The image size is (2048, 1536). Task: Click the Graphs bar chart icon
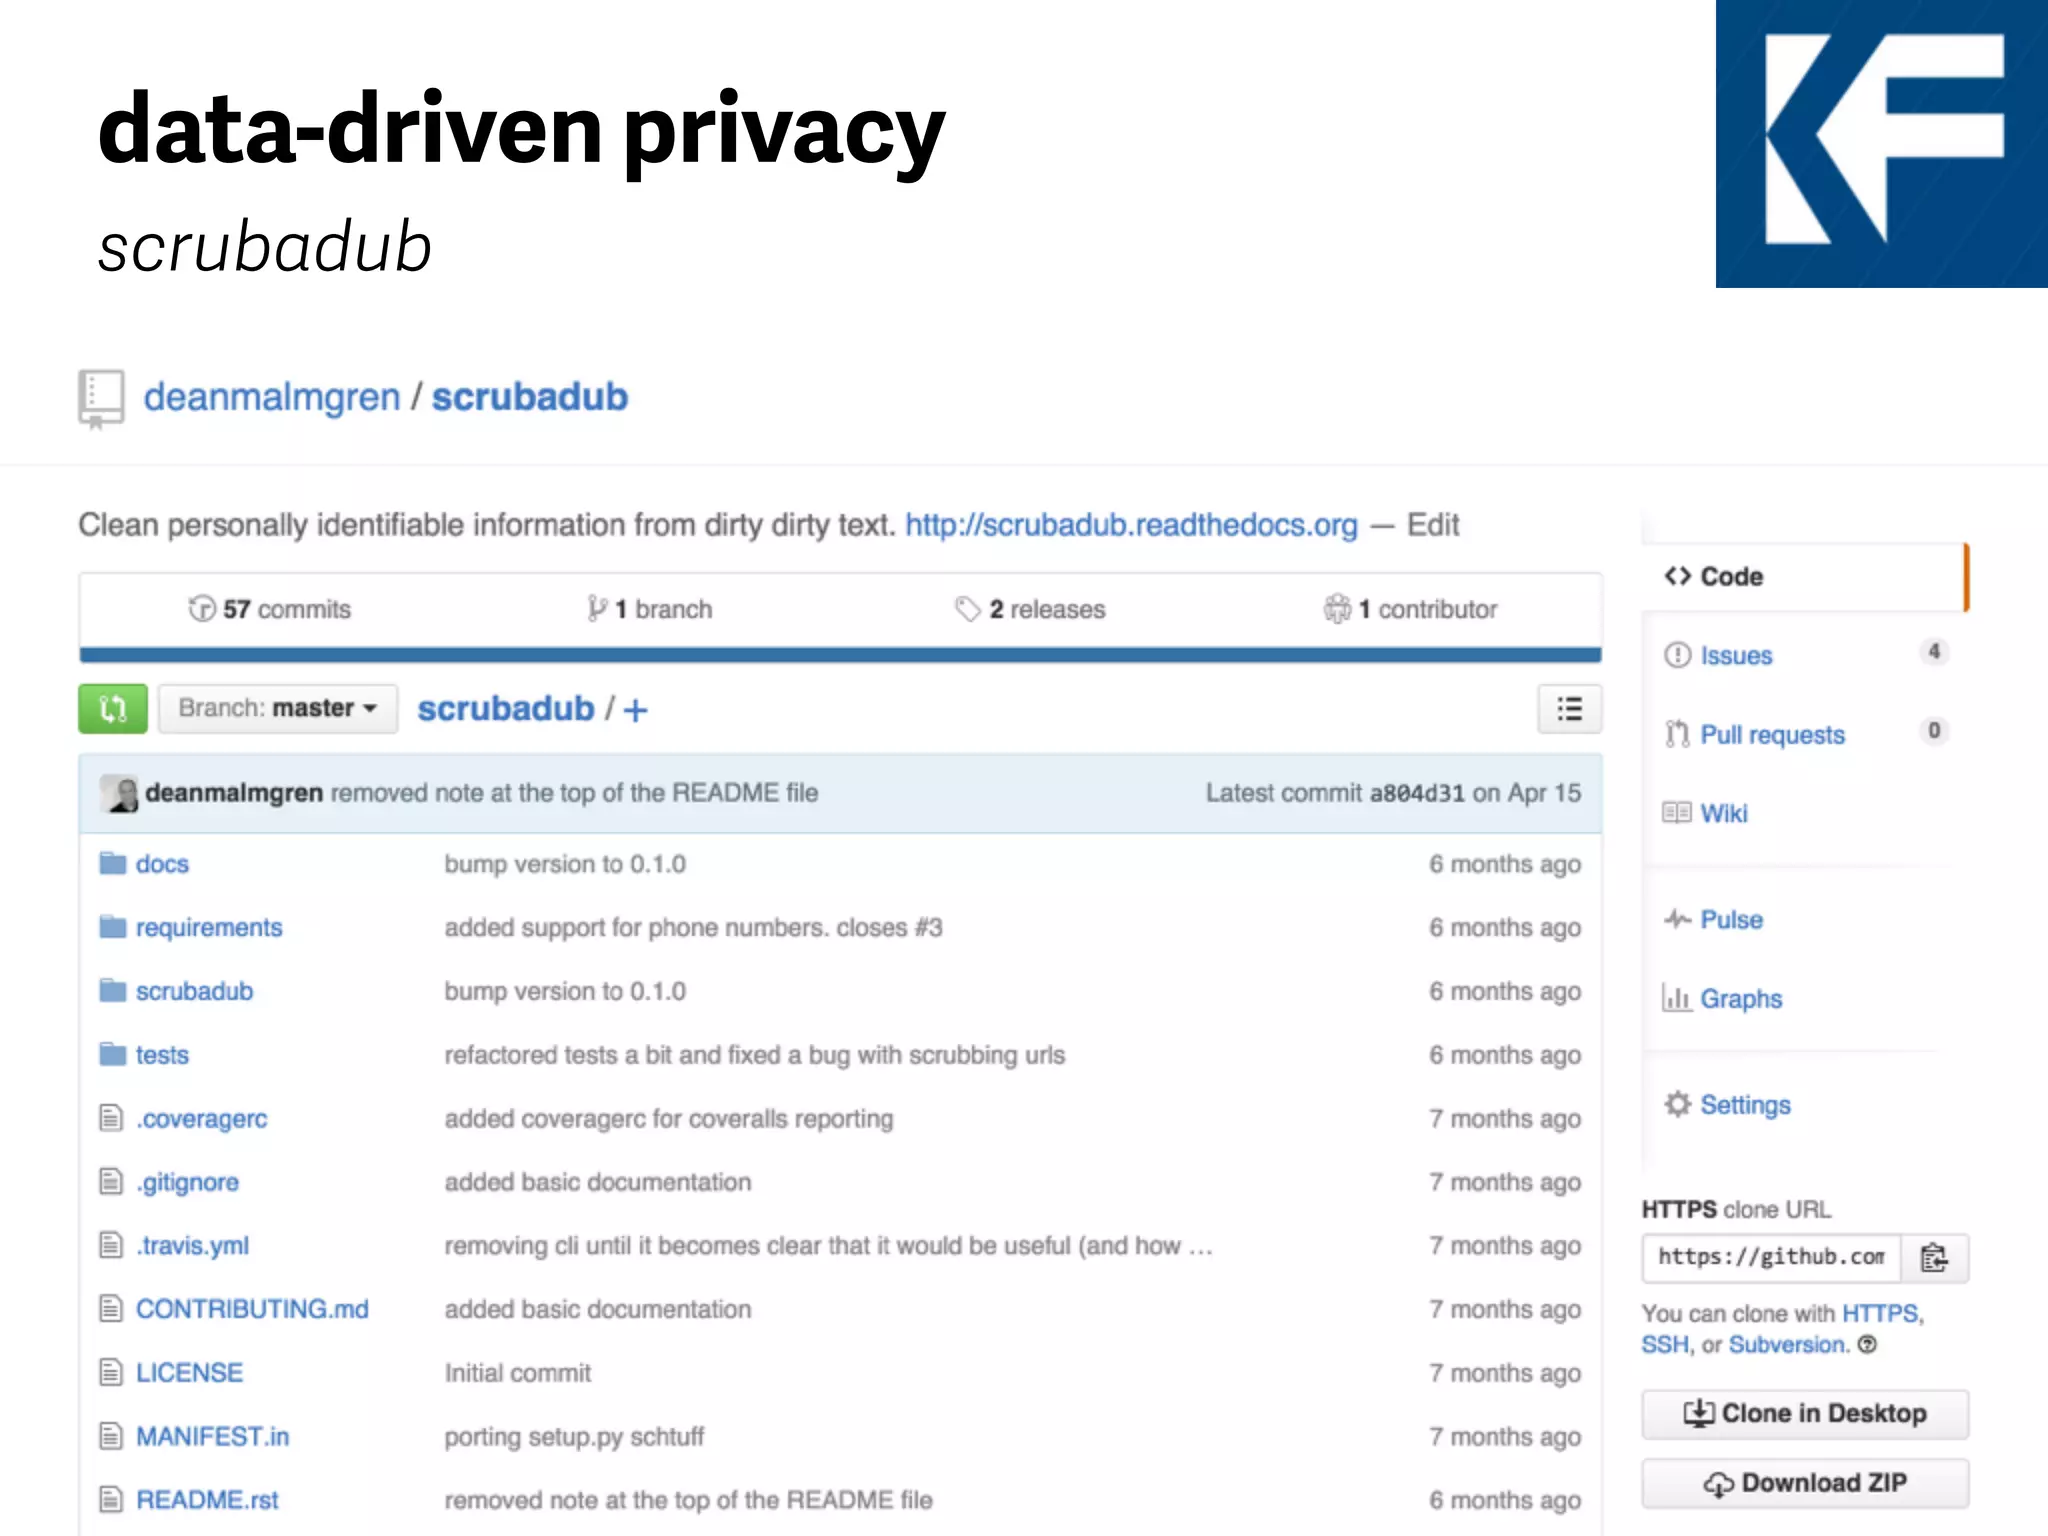click(x=1677, y=997)
